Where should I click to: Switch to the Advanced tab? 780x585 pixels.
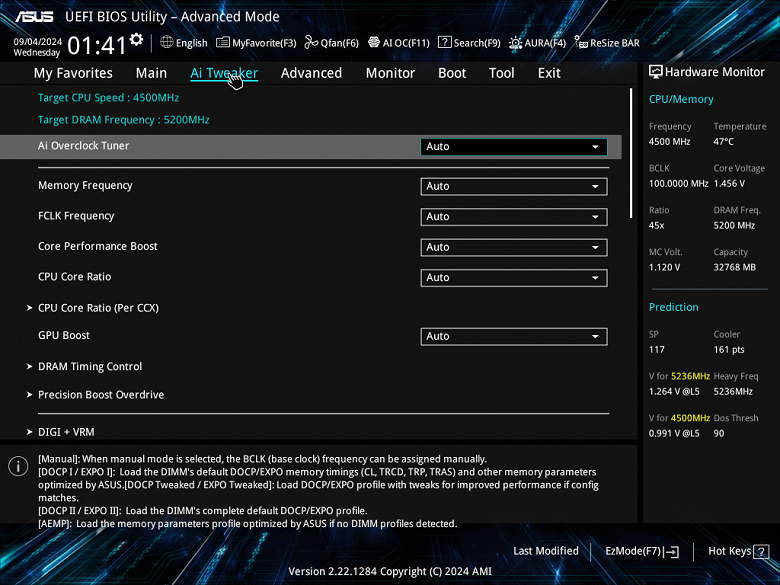311,73
